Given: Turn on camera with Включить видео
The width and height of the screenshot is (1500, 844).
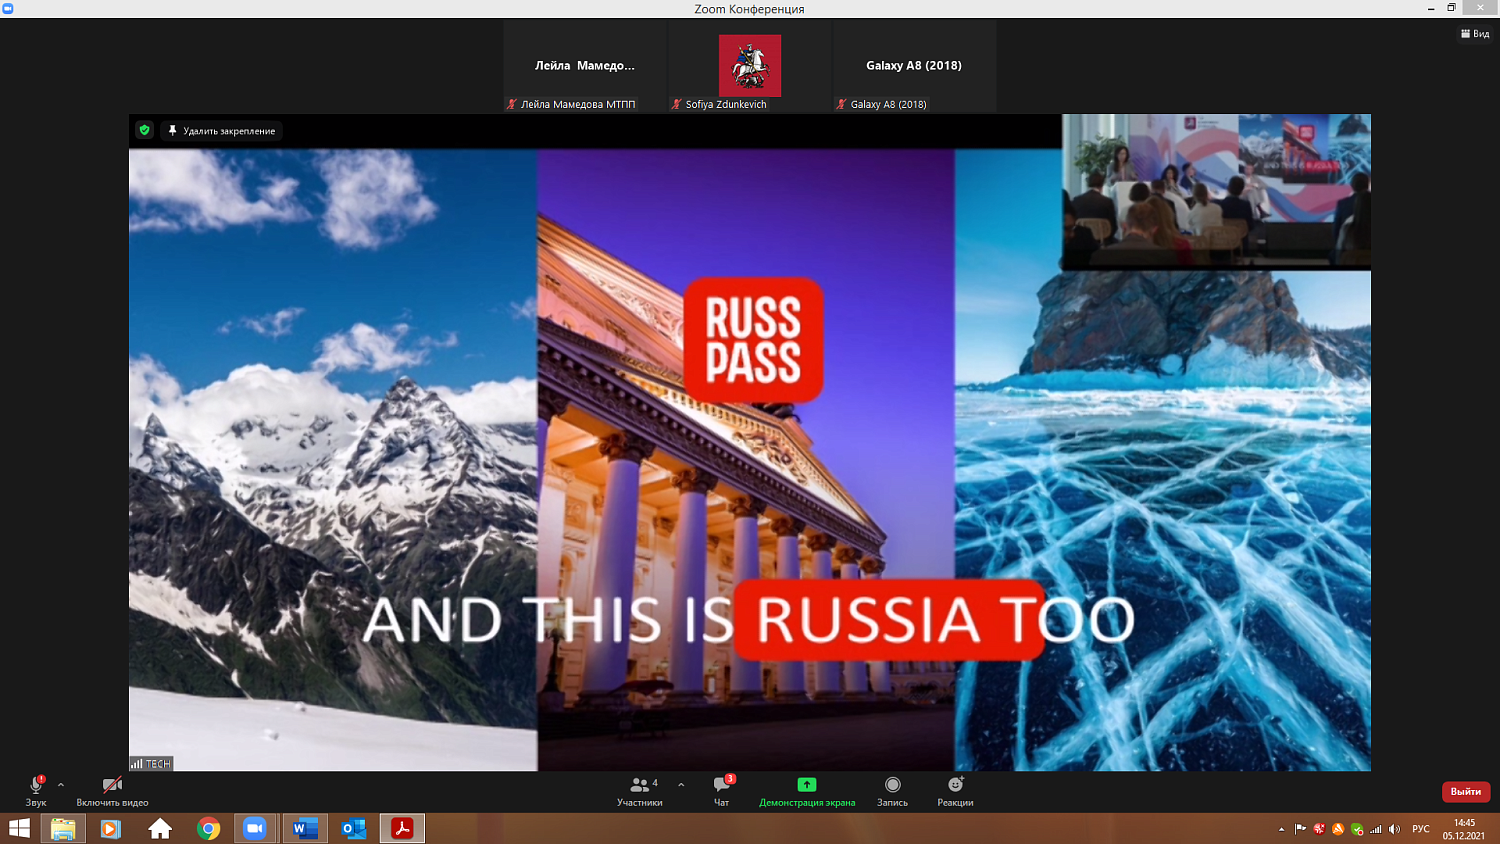Looking at the screenshot, I should coord(112,790).
